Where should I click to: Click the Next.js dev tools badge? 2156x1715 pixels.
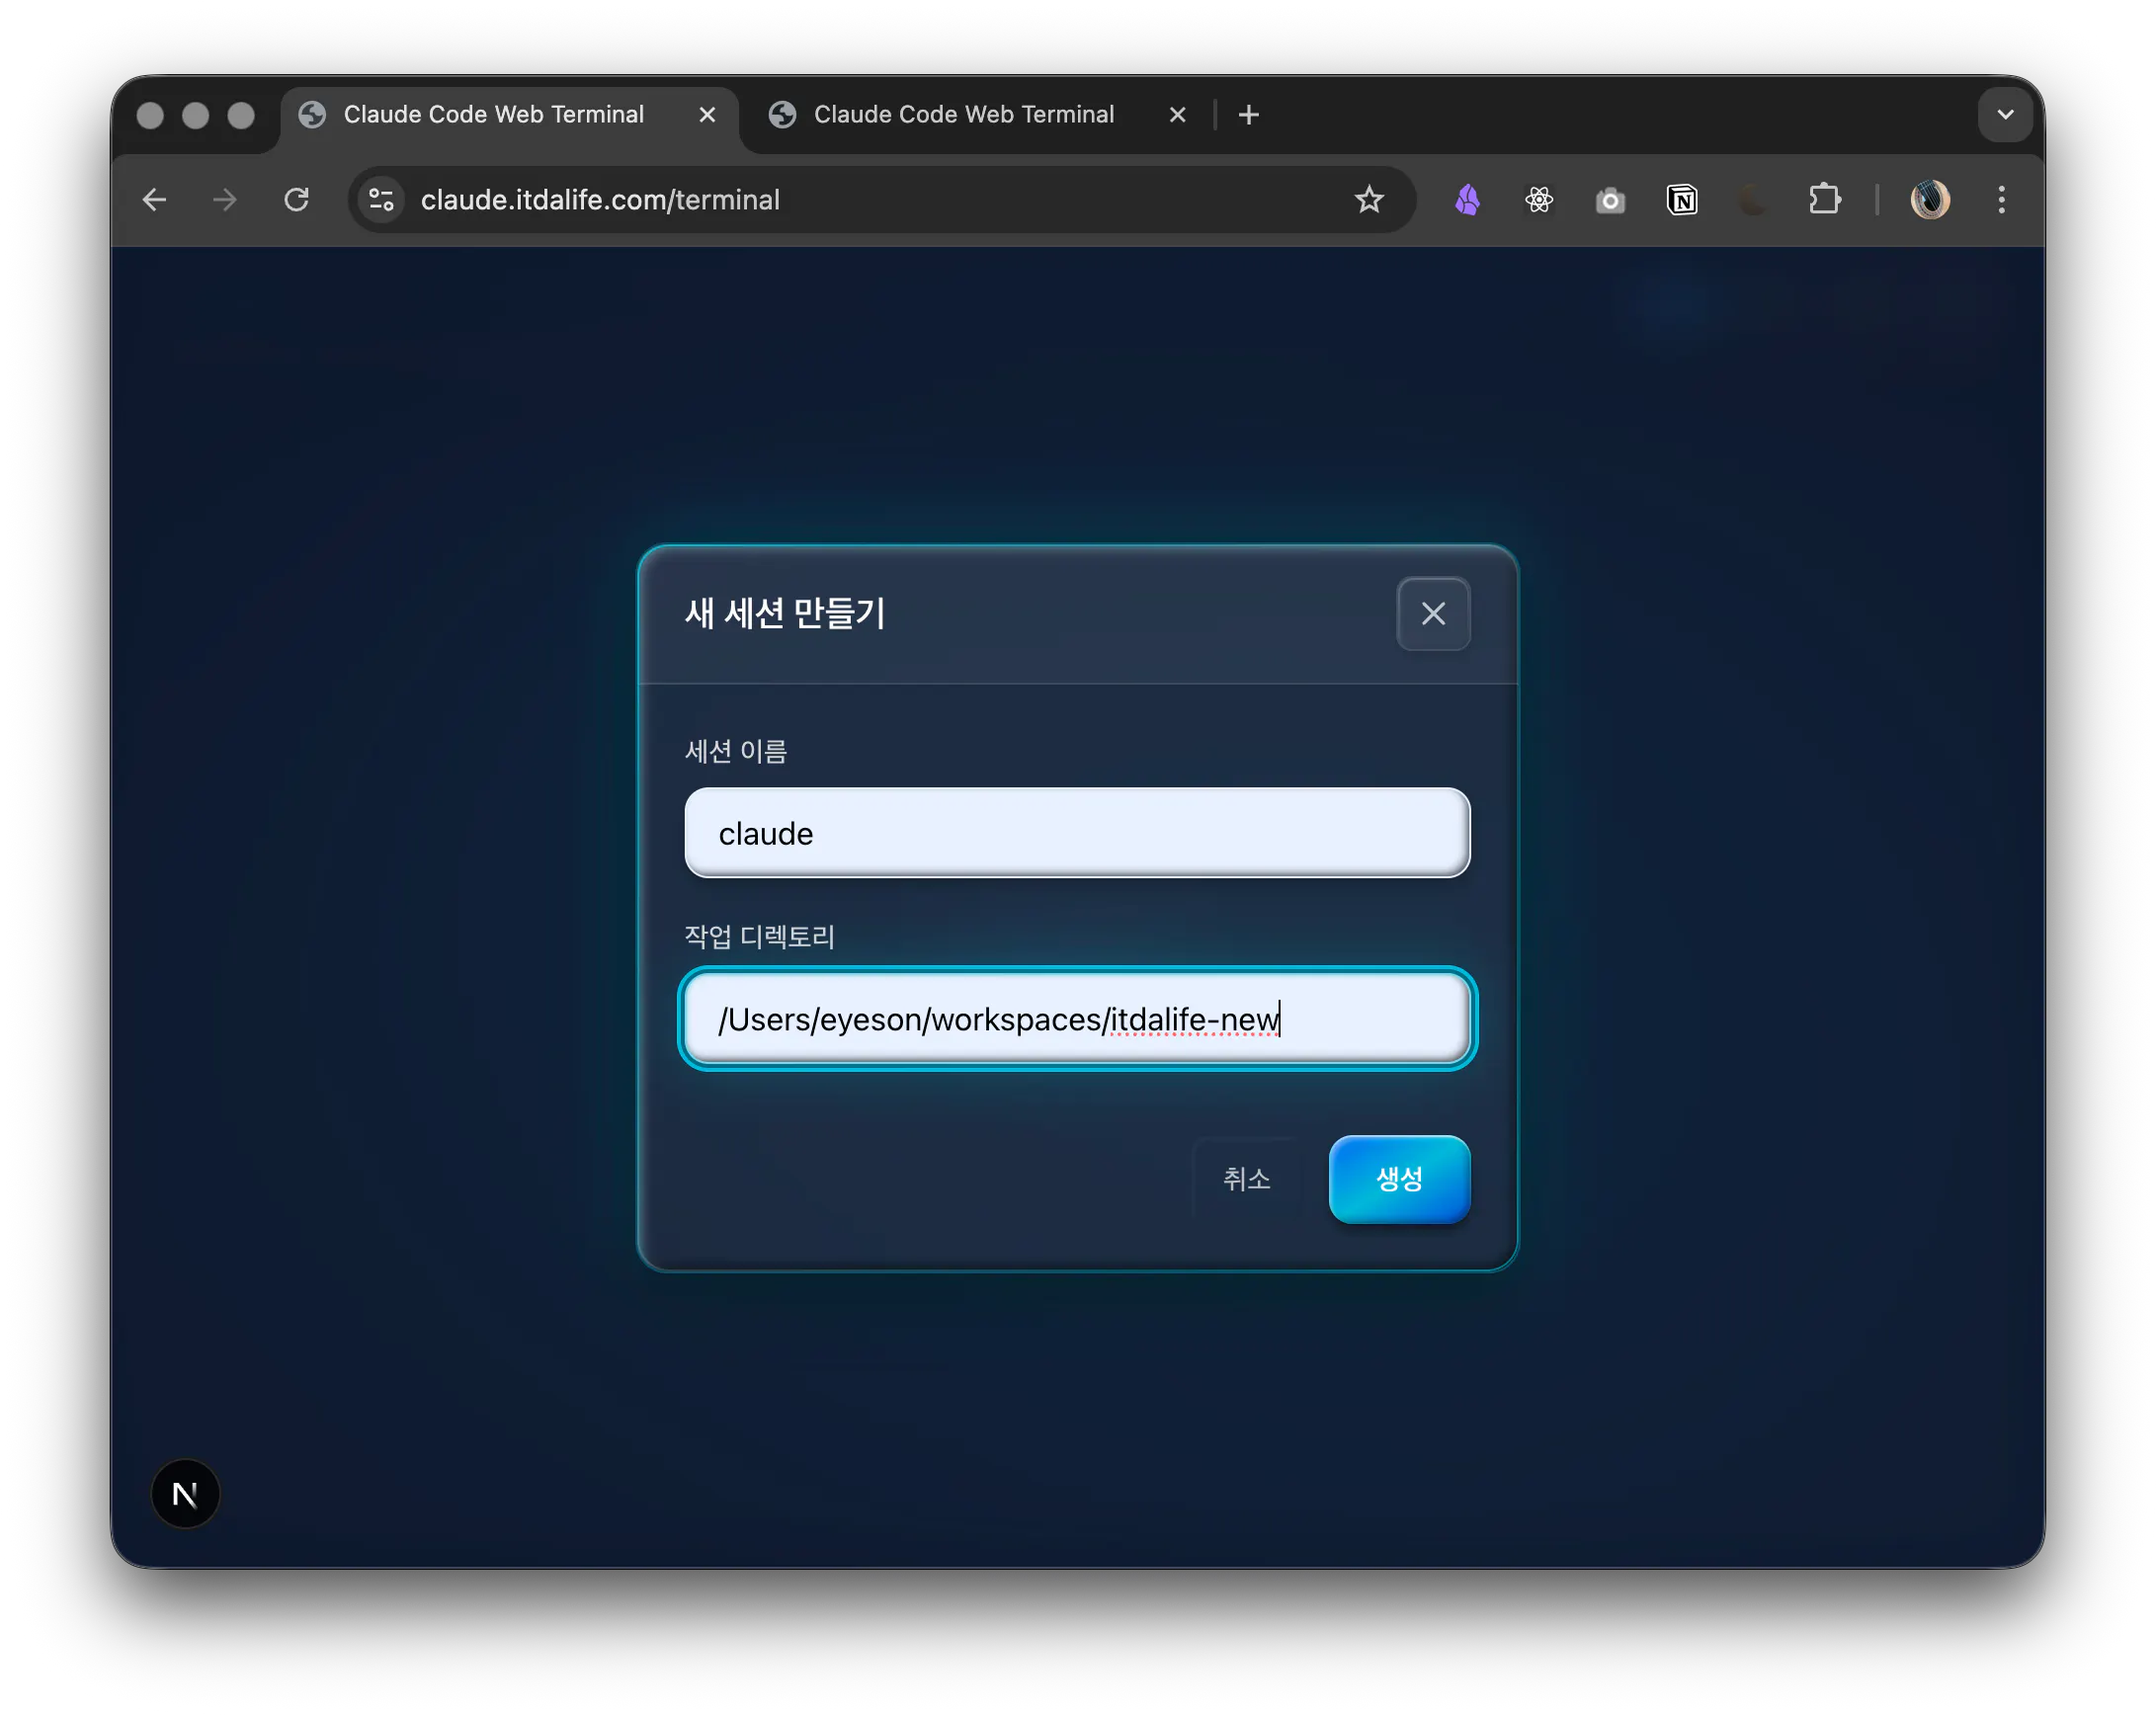(x=185, y=1493)
